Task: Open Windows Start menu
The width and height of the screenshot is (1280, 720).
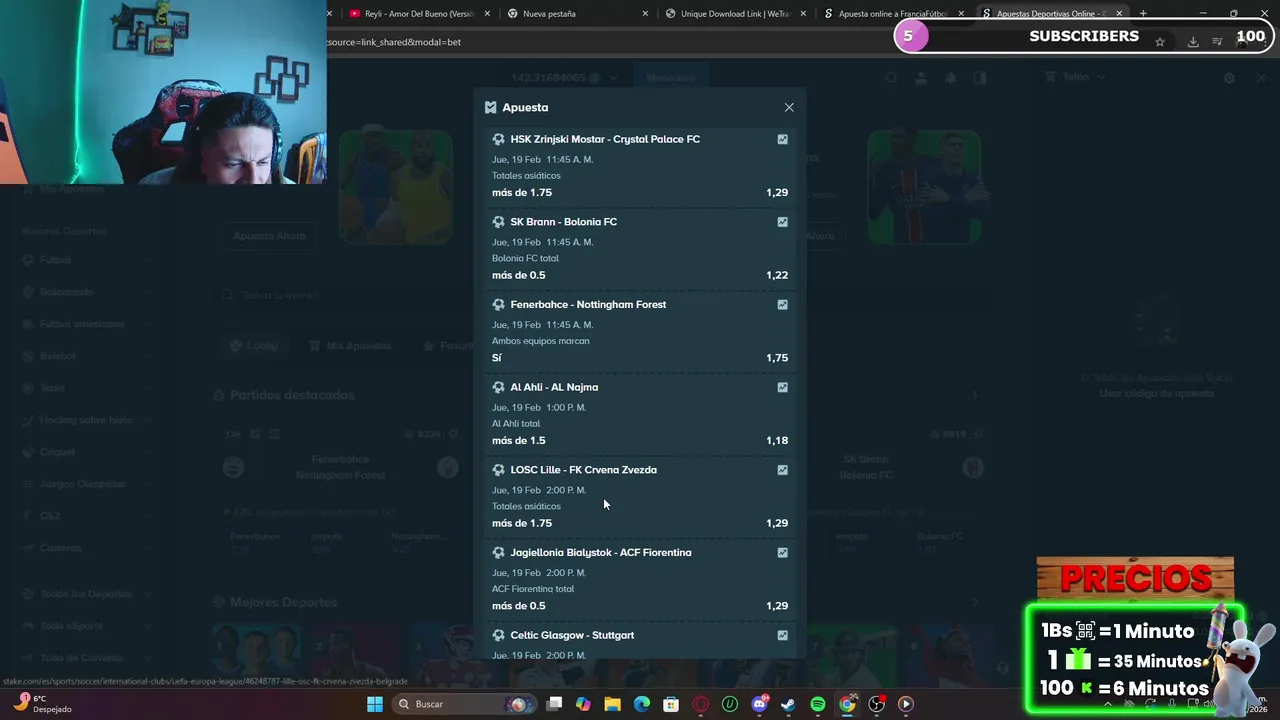Action: pos(374,704)
